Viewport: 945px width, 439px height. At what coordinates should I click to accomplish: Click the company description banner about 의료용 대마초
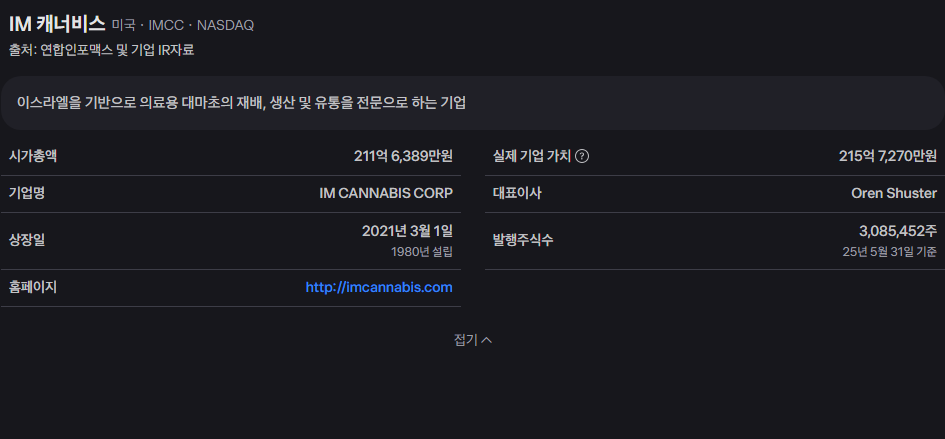472,103
